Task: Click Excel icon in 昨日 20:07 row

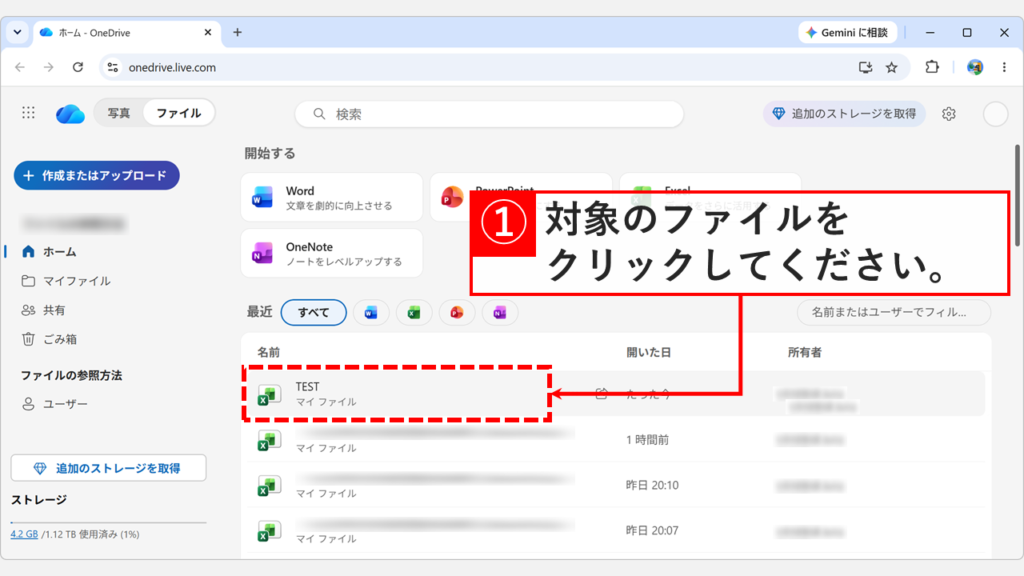Action: click(268, 531)
